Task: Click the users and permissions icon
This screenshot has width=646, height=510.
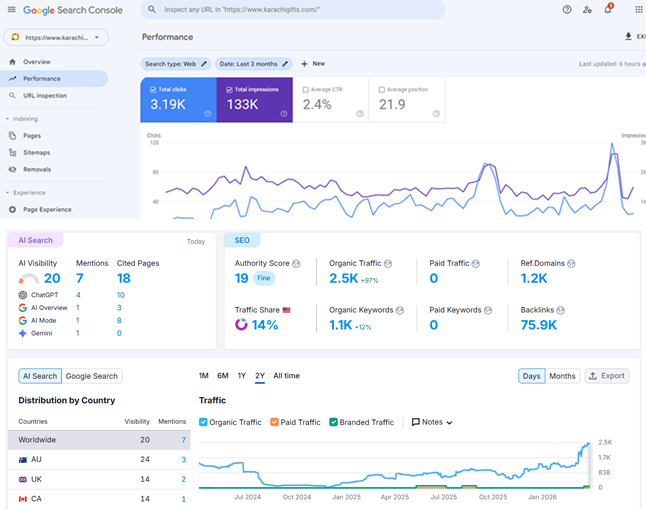Action: point(587,10)
